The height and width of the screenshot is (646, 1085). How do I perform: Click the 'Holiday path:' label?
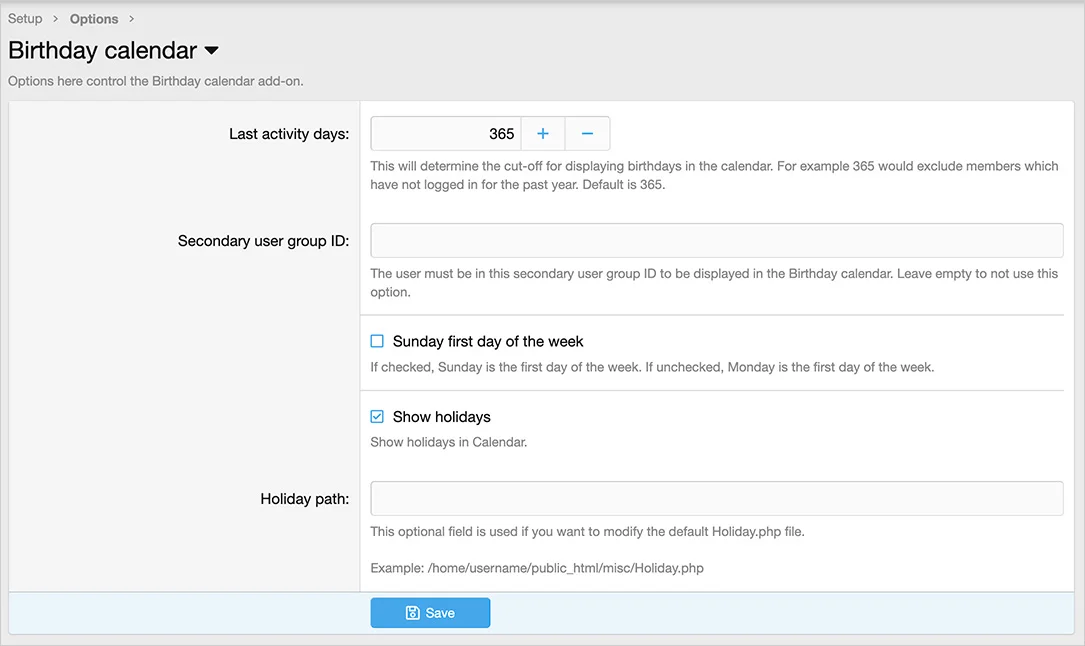pyautogui.click(x=304, y=499)
